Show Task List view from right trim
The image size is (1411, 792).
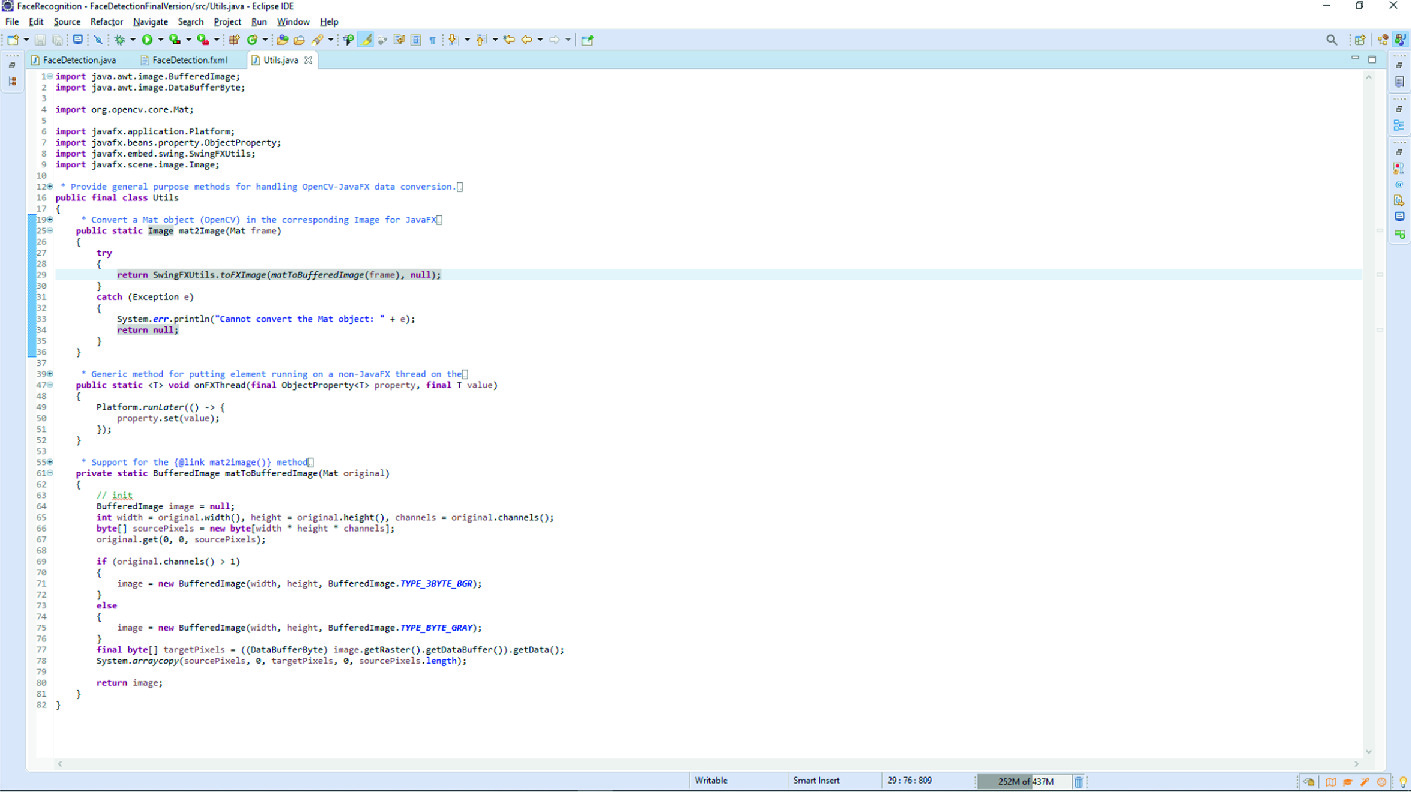(1399, 82)
